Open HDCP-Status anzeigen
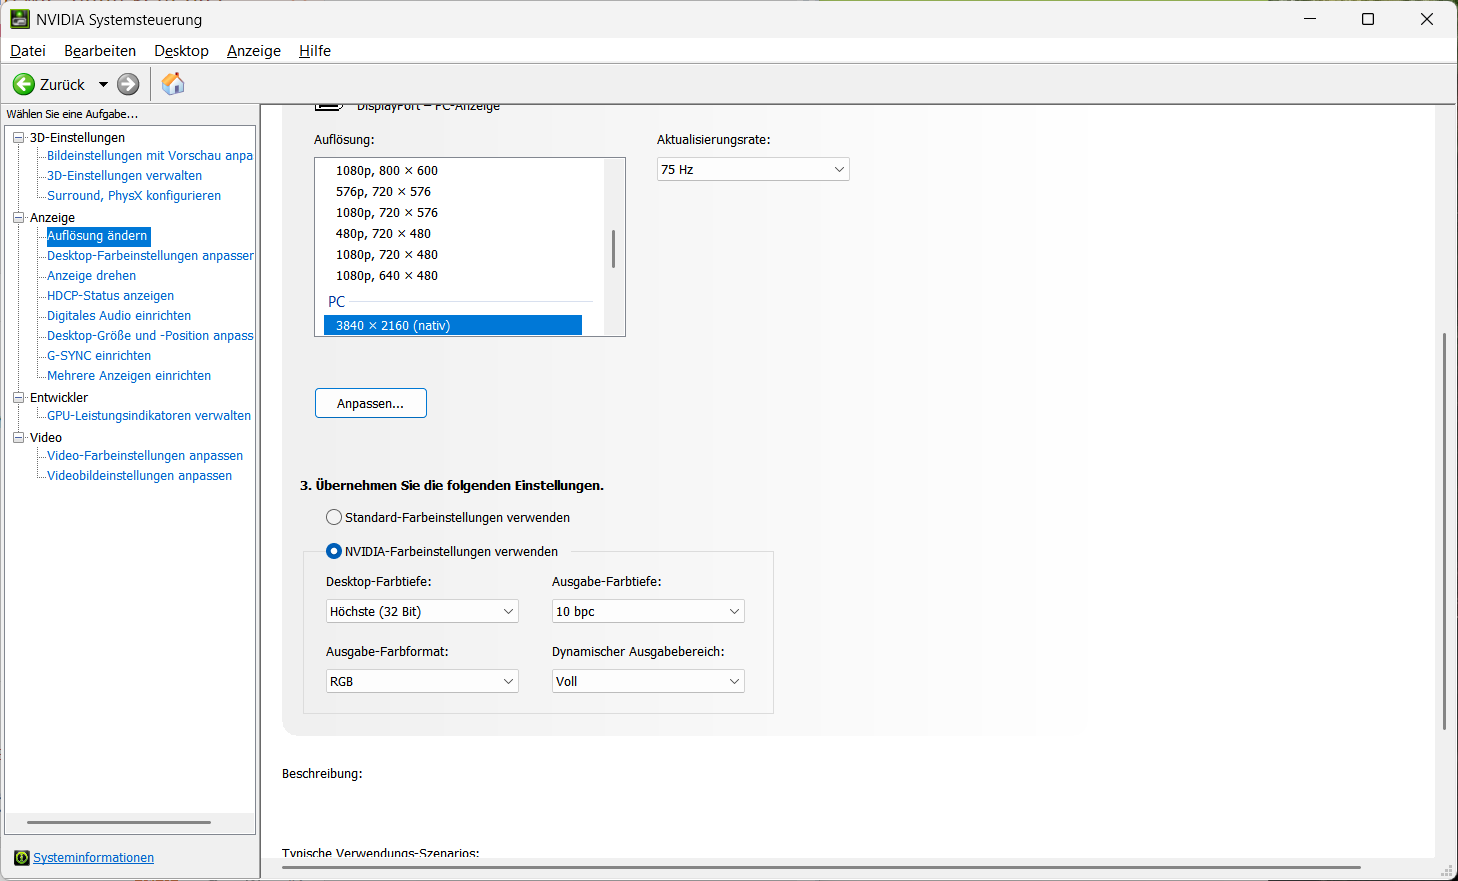Screen dimensions: 1458x881 (110, 296)
